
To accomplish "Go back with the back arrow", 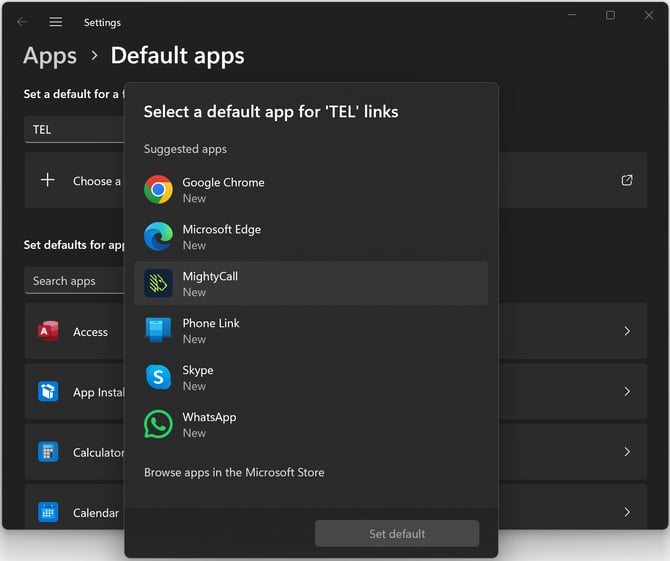I will 22,22.
